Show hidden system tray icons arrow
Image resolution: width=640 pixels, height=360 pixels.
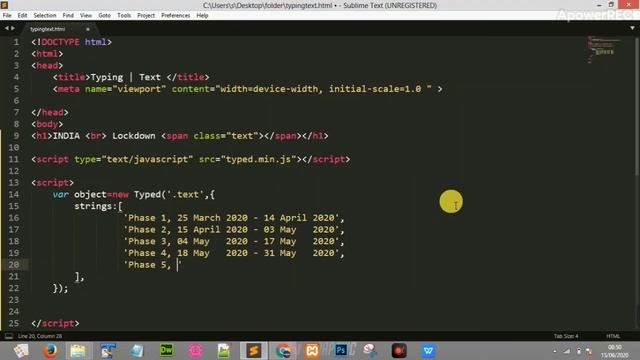555,351
